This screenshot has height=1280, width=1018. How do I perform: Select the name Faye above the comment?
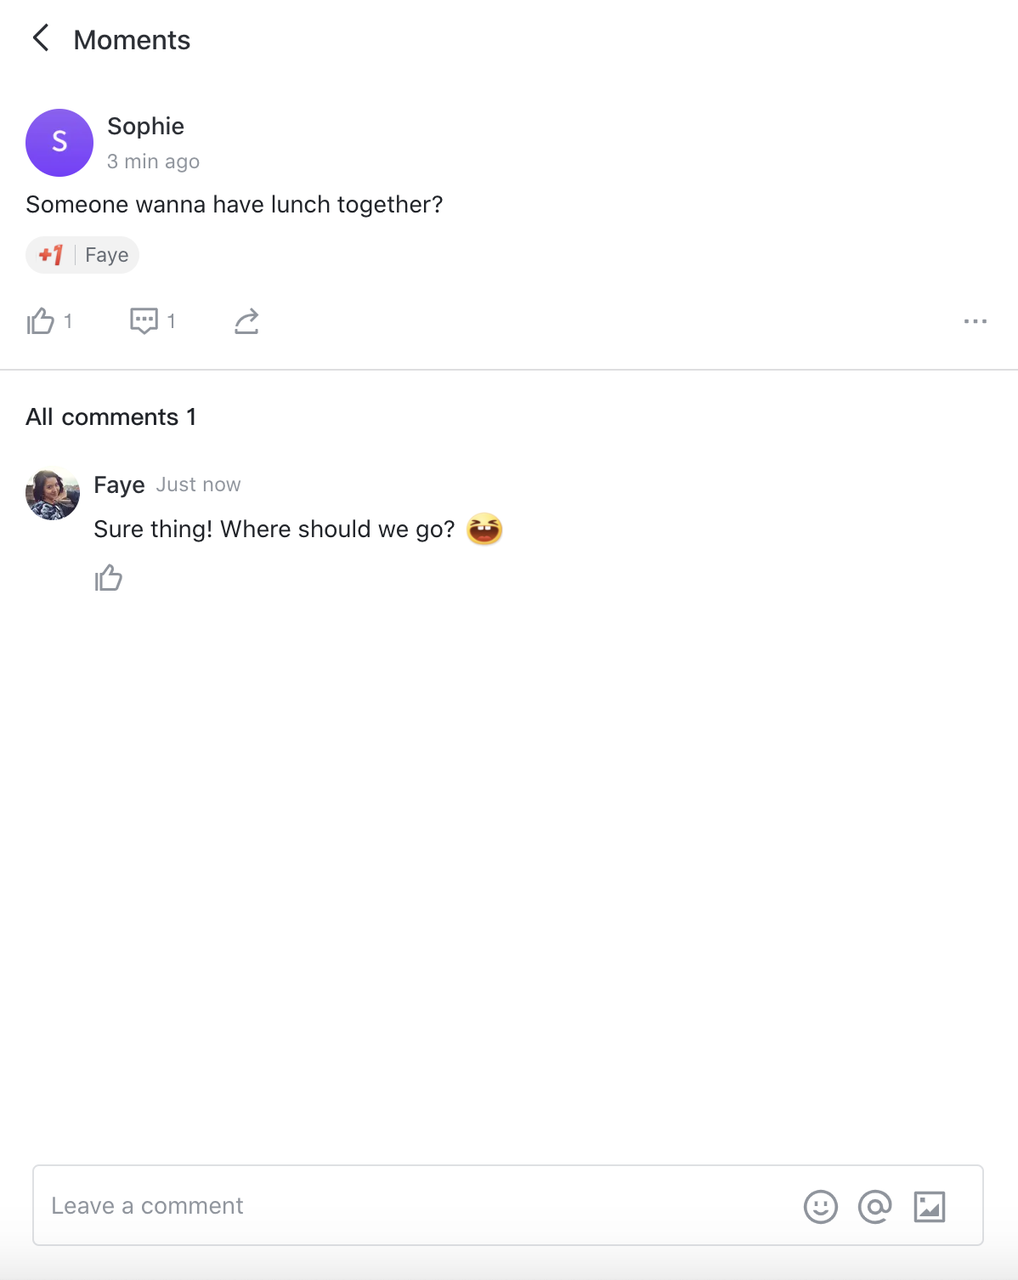click(119, 485)
